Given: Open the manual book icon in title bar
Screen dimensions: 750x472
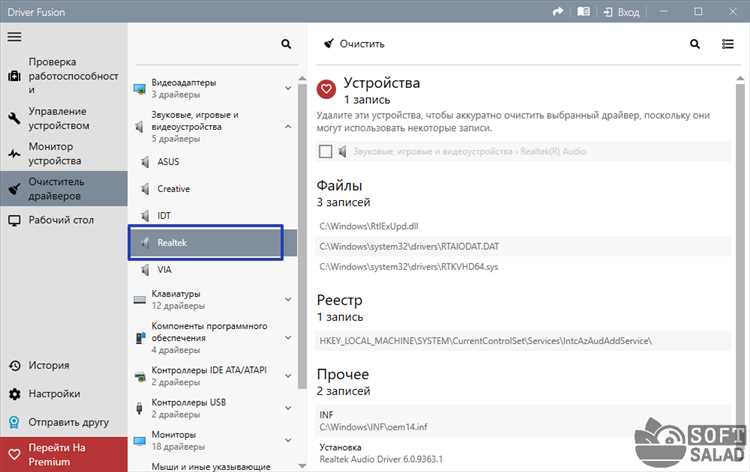Looking at the screenshot, I should point(583,11).
